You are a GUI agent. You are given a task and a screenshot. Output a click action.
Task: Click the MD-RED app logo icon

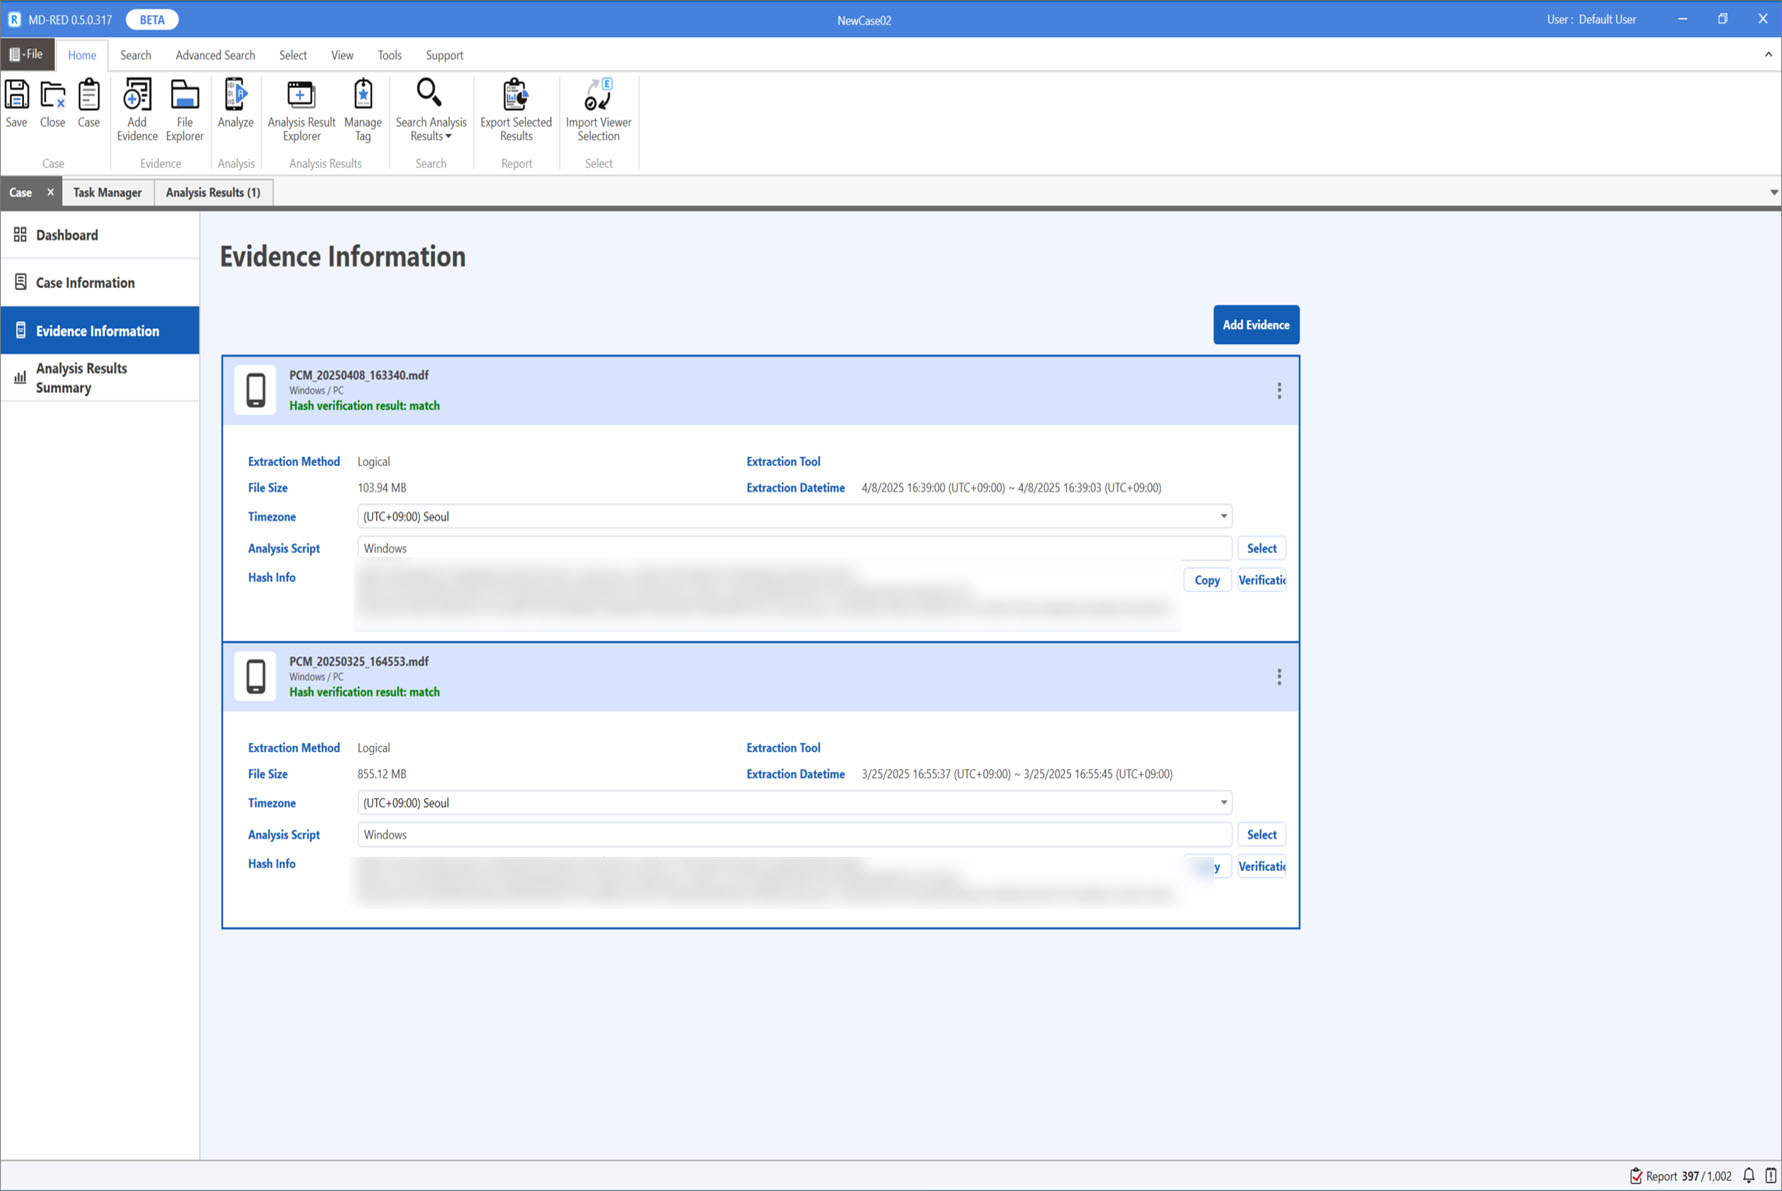click(14, 20)
